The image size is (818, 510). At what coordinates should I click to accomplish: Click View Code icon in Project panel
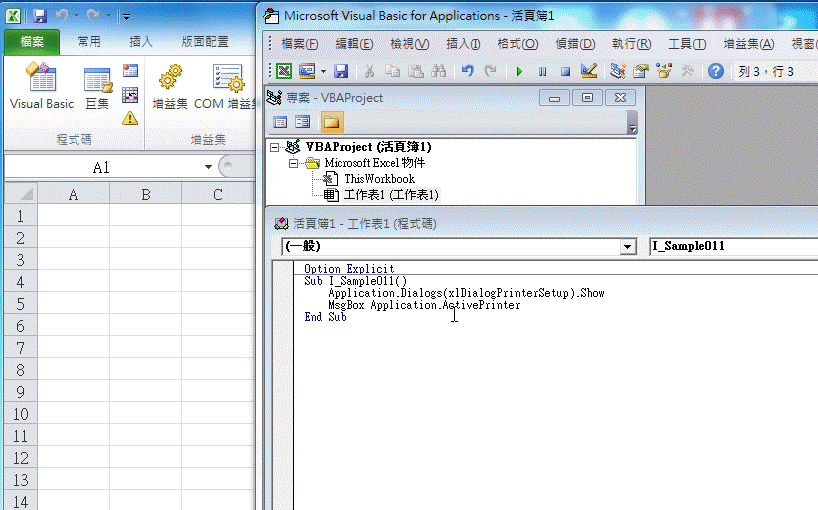click(x=280, y=122)
